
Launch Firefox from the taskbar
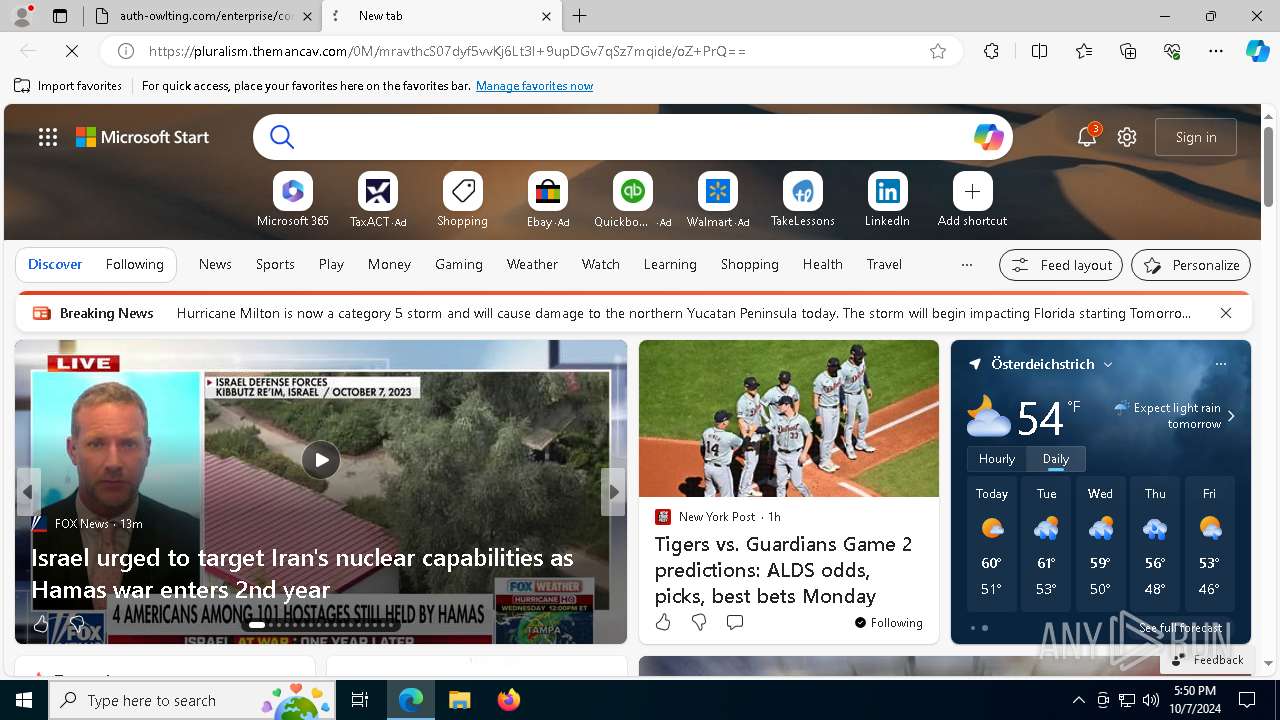coord(508,700)
